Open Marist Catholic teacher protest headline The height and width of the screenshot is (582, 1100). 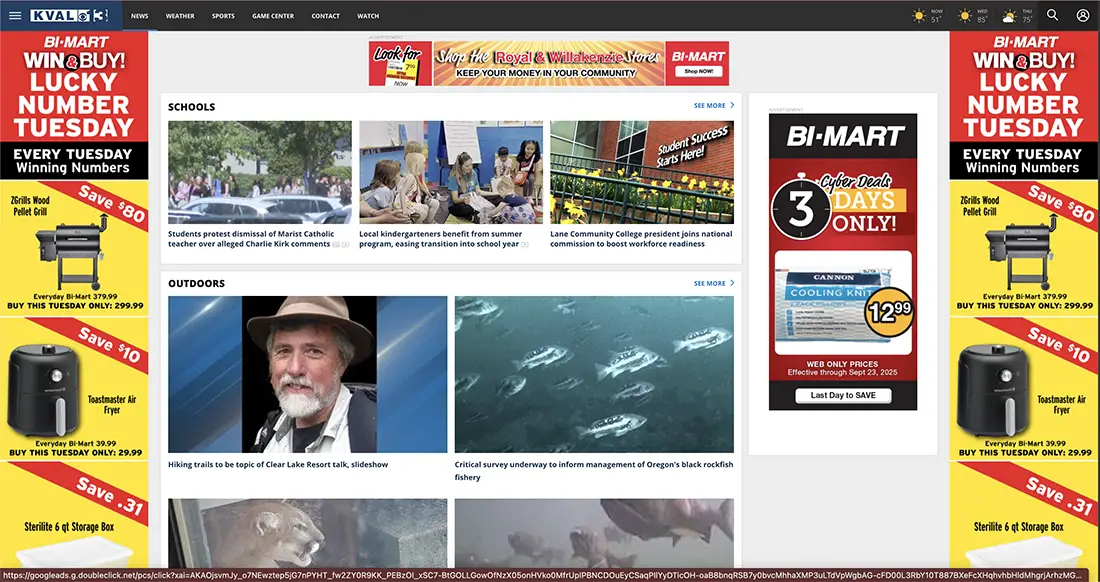pyautogui.click(x=249, y=239)
